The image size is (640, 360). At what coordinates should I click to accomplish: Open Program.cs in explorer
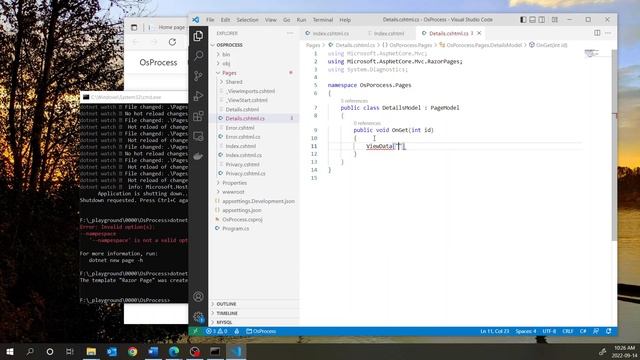click(x=254, y=229)
